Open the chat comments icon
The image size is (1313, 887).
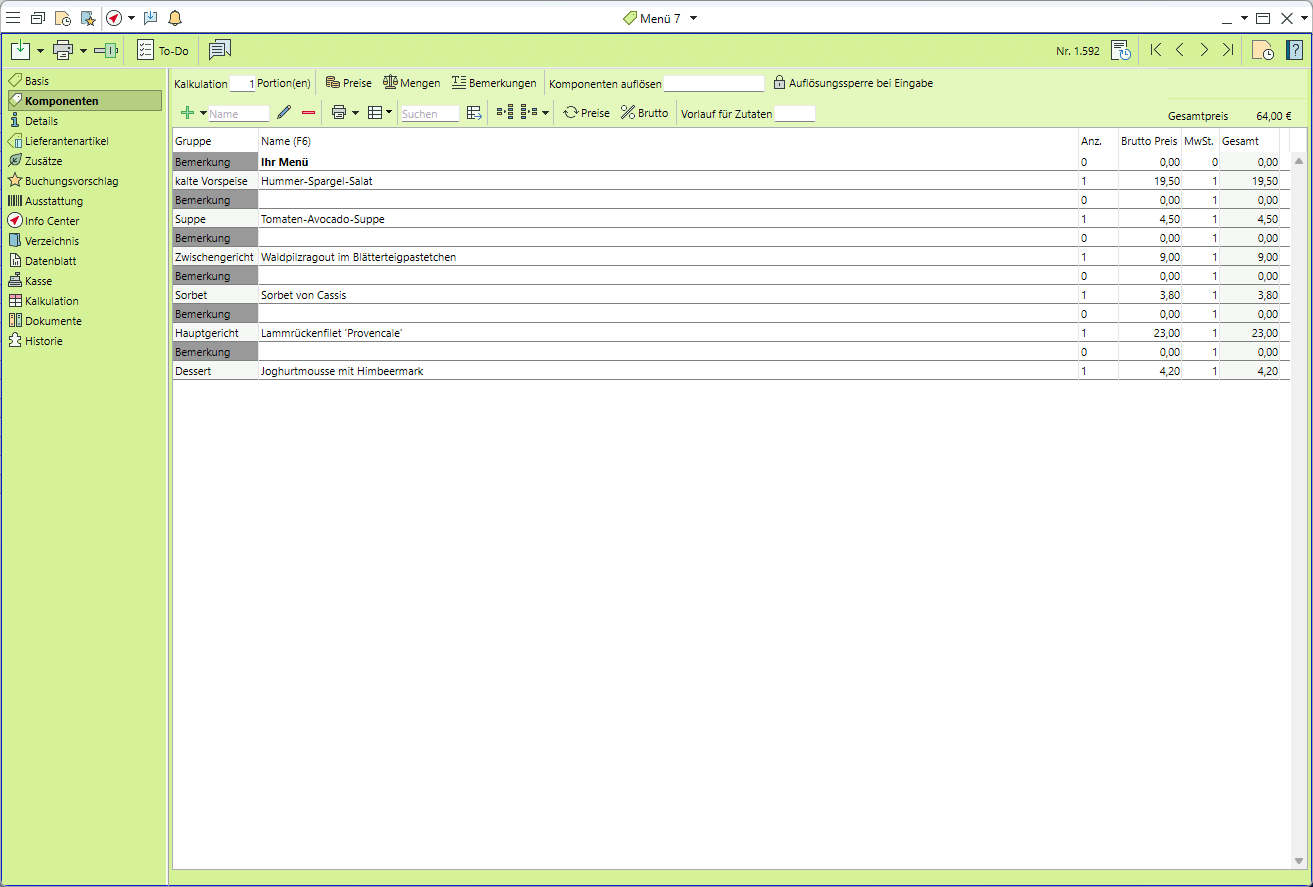coord(220,50)
